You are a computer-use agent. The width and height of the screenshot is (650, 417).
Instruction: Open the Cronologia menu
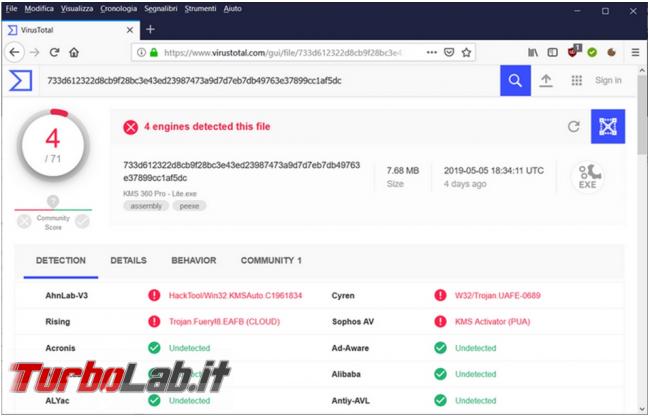[x=119, y=8]
